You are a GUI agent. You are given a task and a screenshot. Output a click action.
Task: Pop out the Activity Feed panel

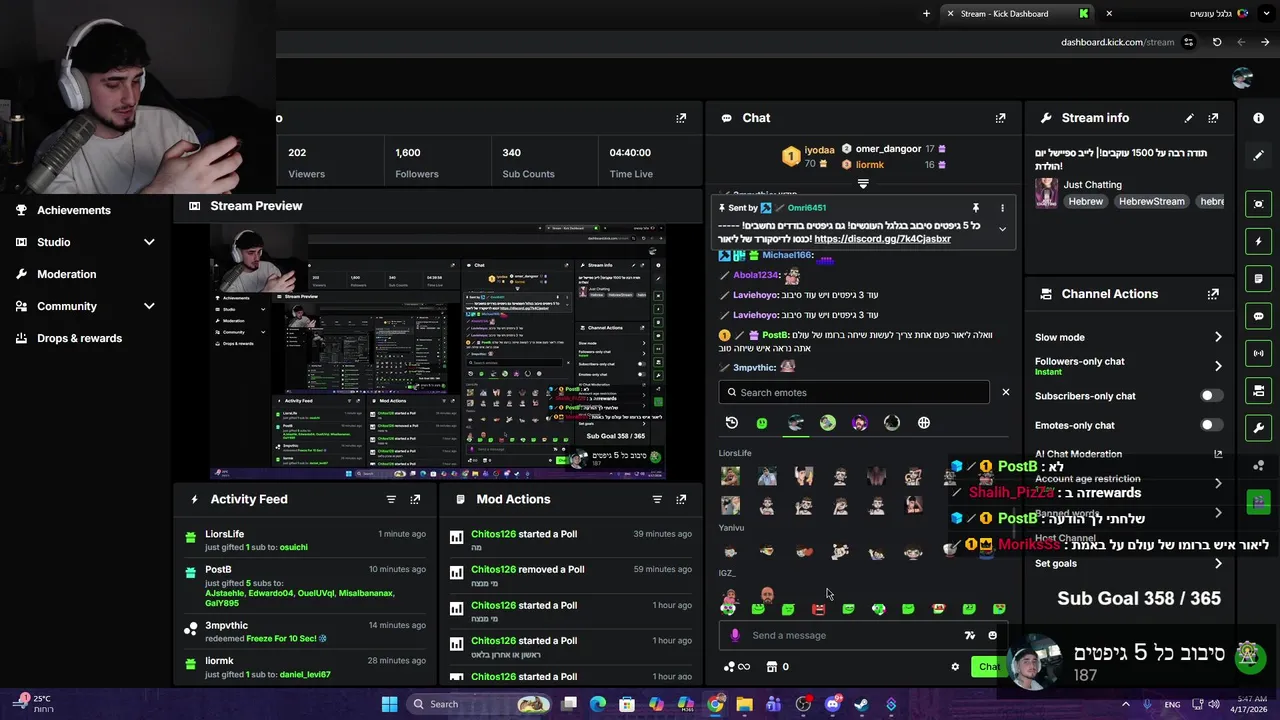coord(415,499)
